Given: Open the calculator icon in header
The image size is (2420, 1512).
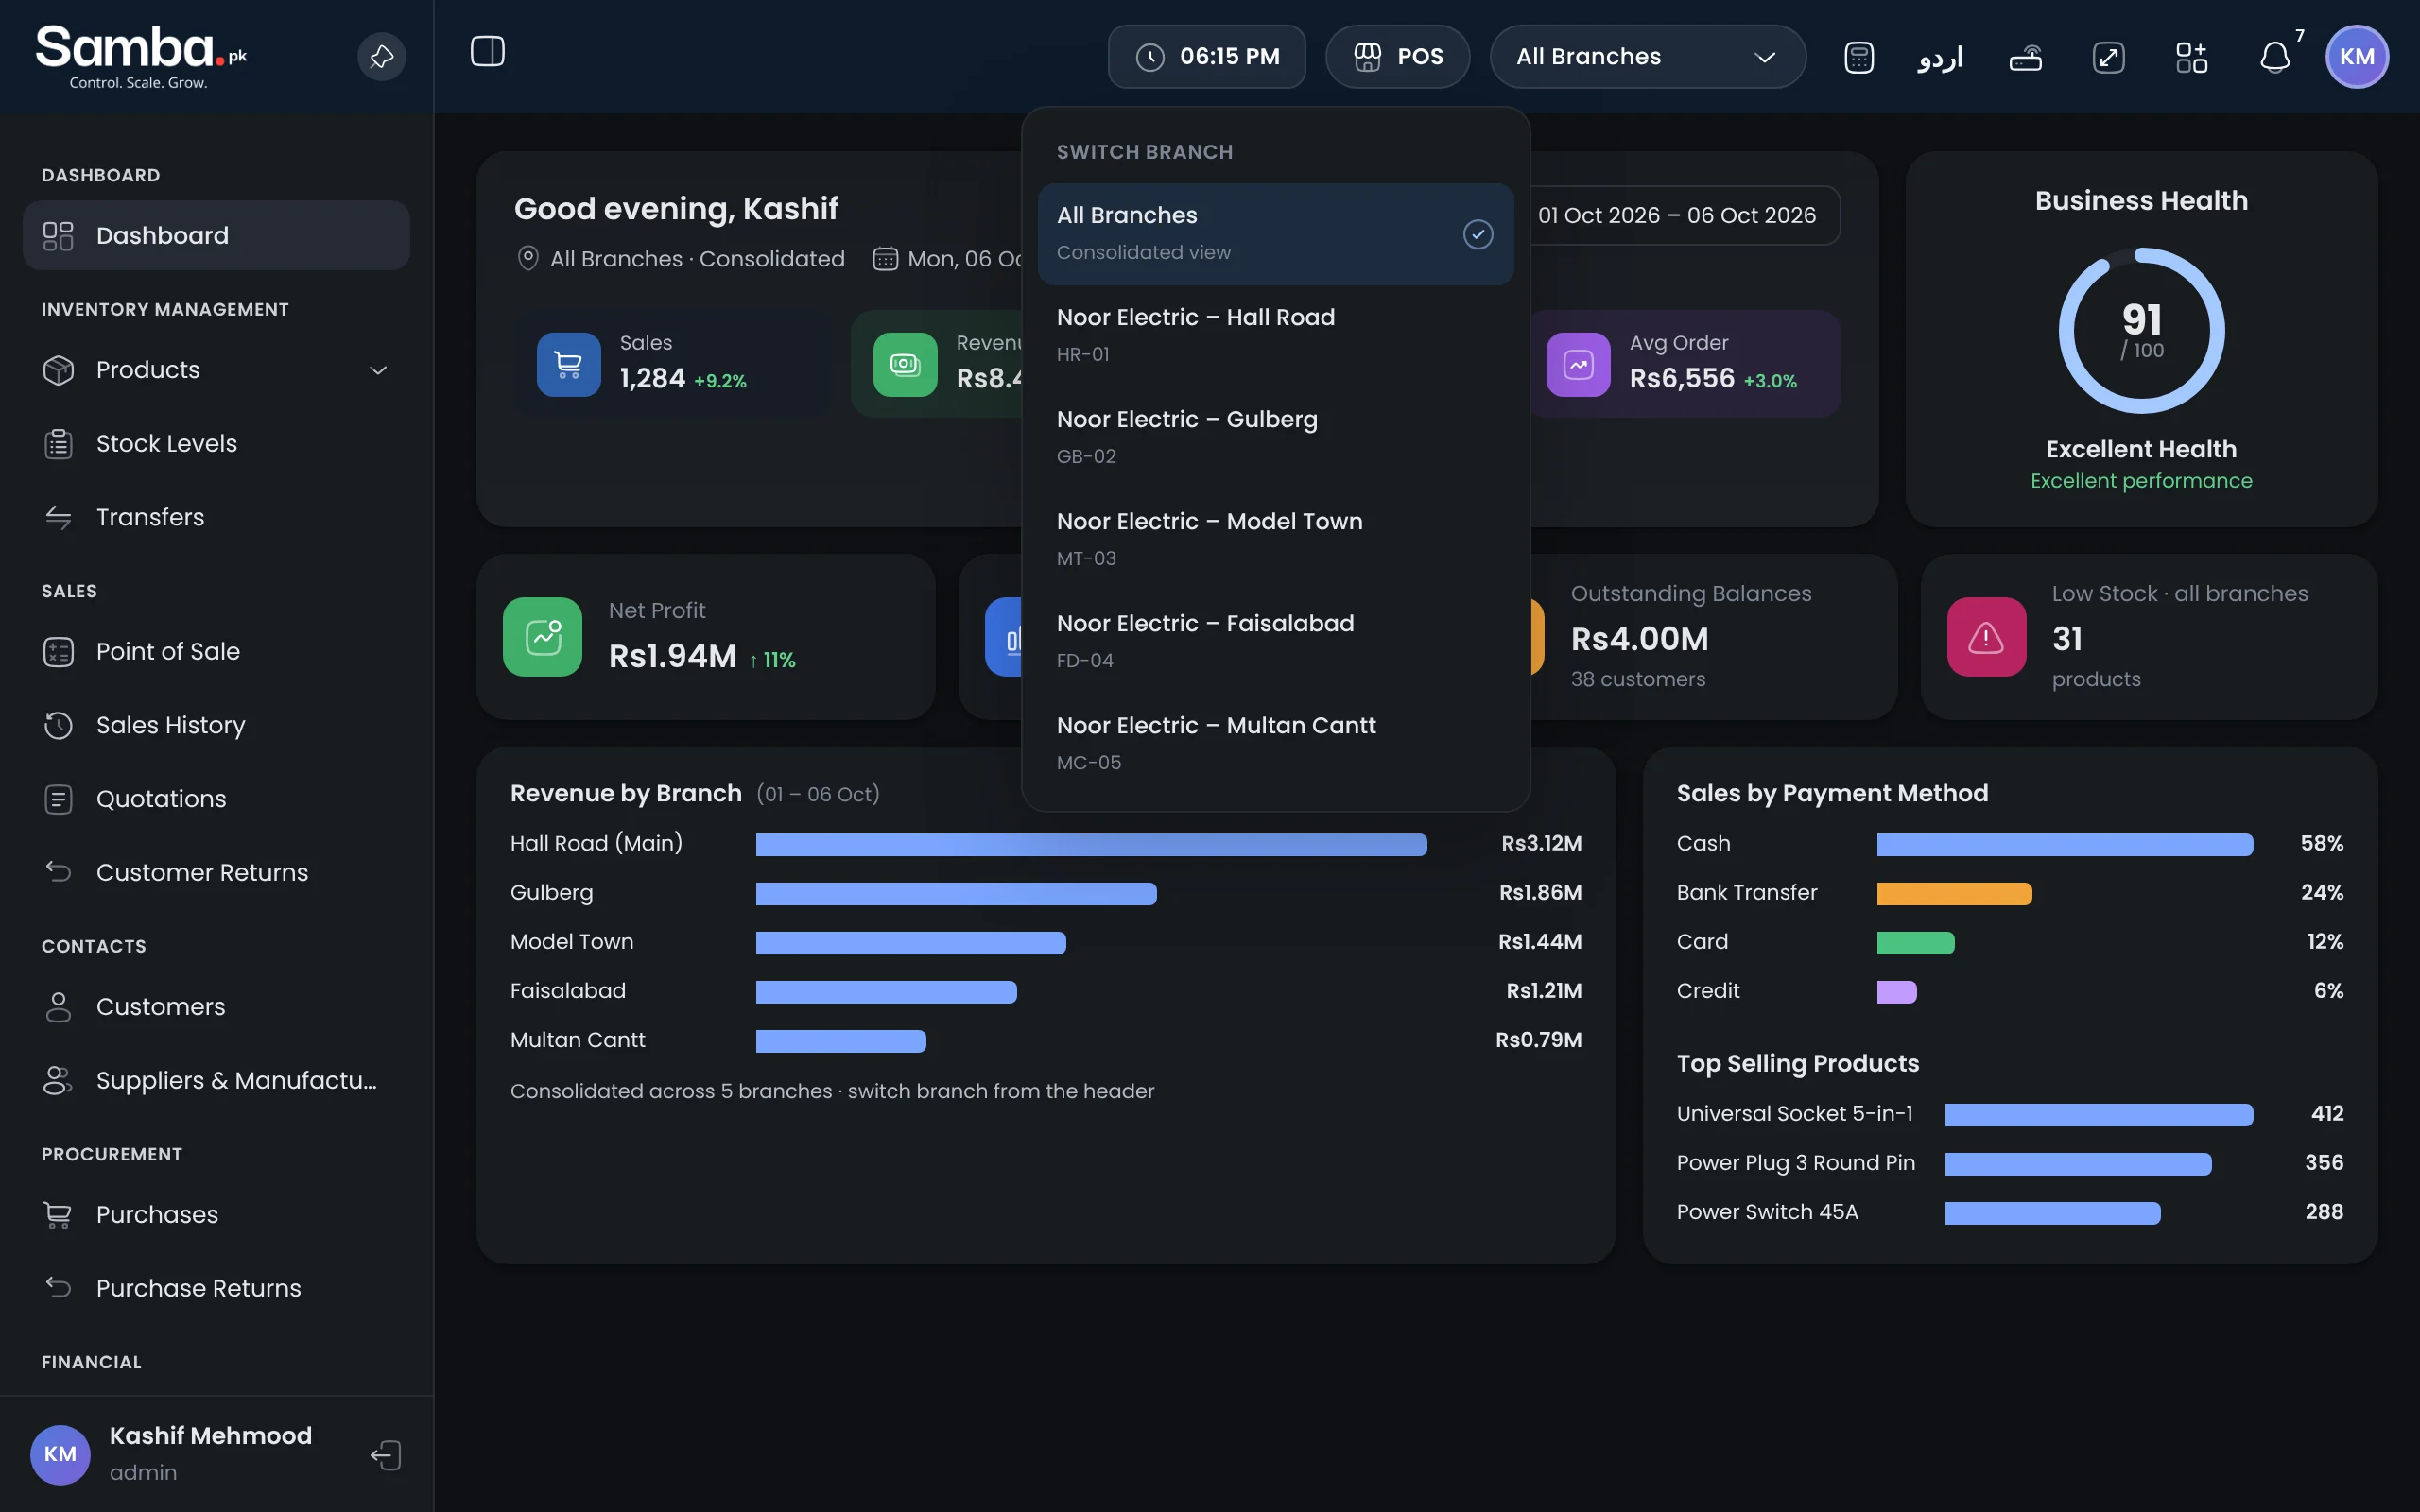Looking at the screenshot, I should [x=1858, y=57].
